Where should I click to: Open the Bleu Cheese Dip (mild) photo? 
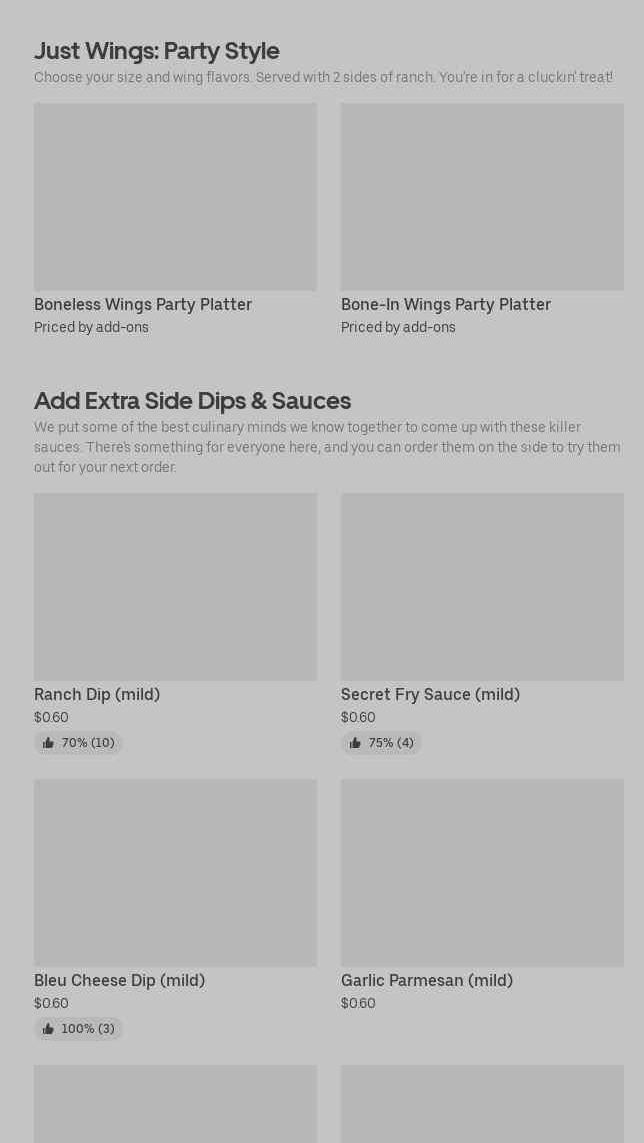click(175, 873)
